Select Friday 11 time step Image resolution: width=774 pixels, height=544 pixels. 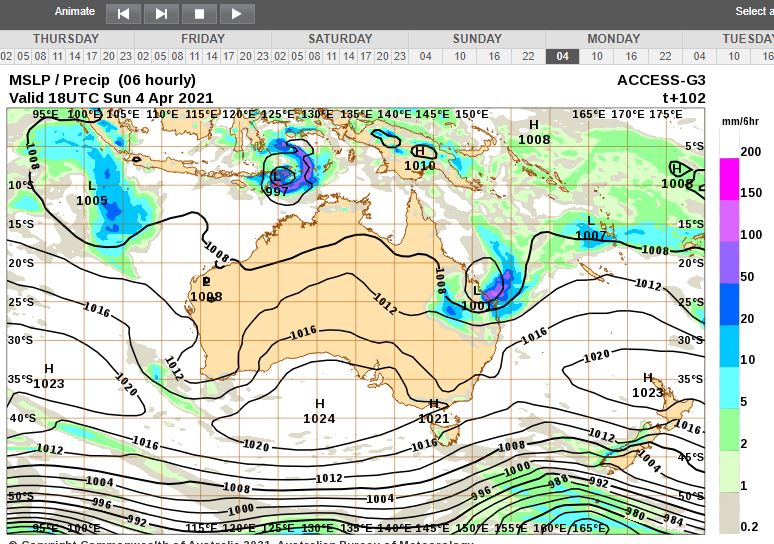[194, 56]
